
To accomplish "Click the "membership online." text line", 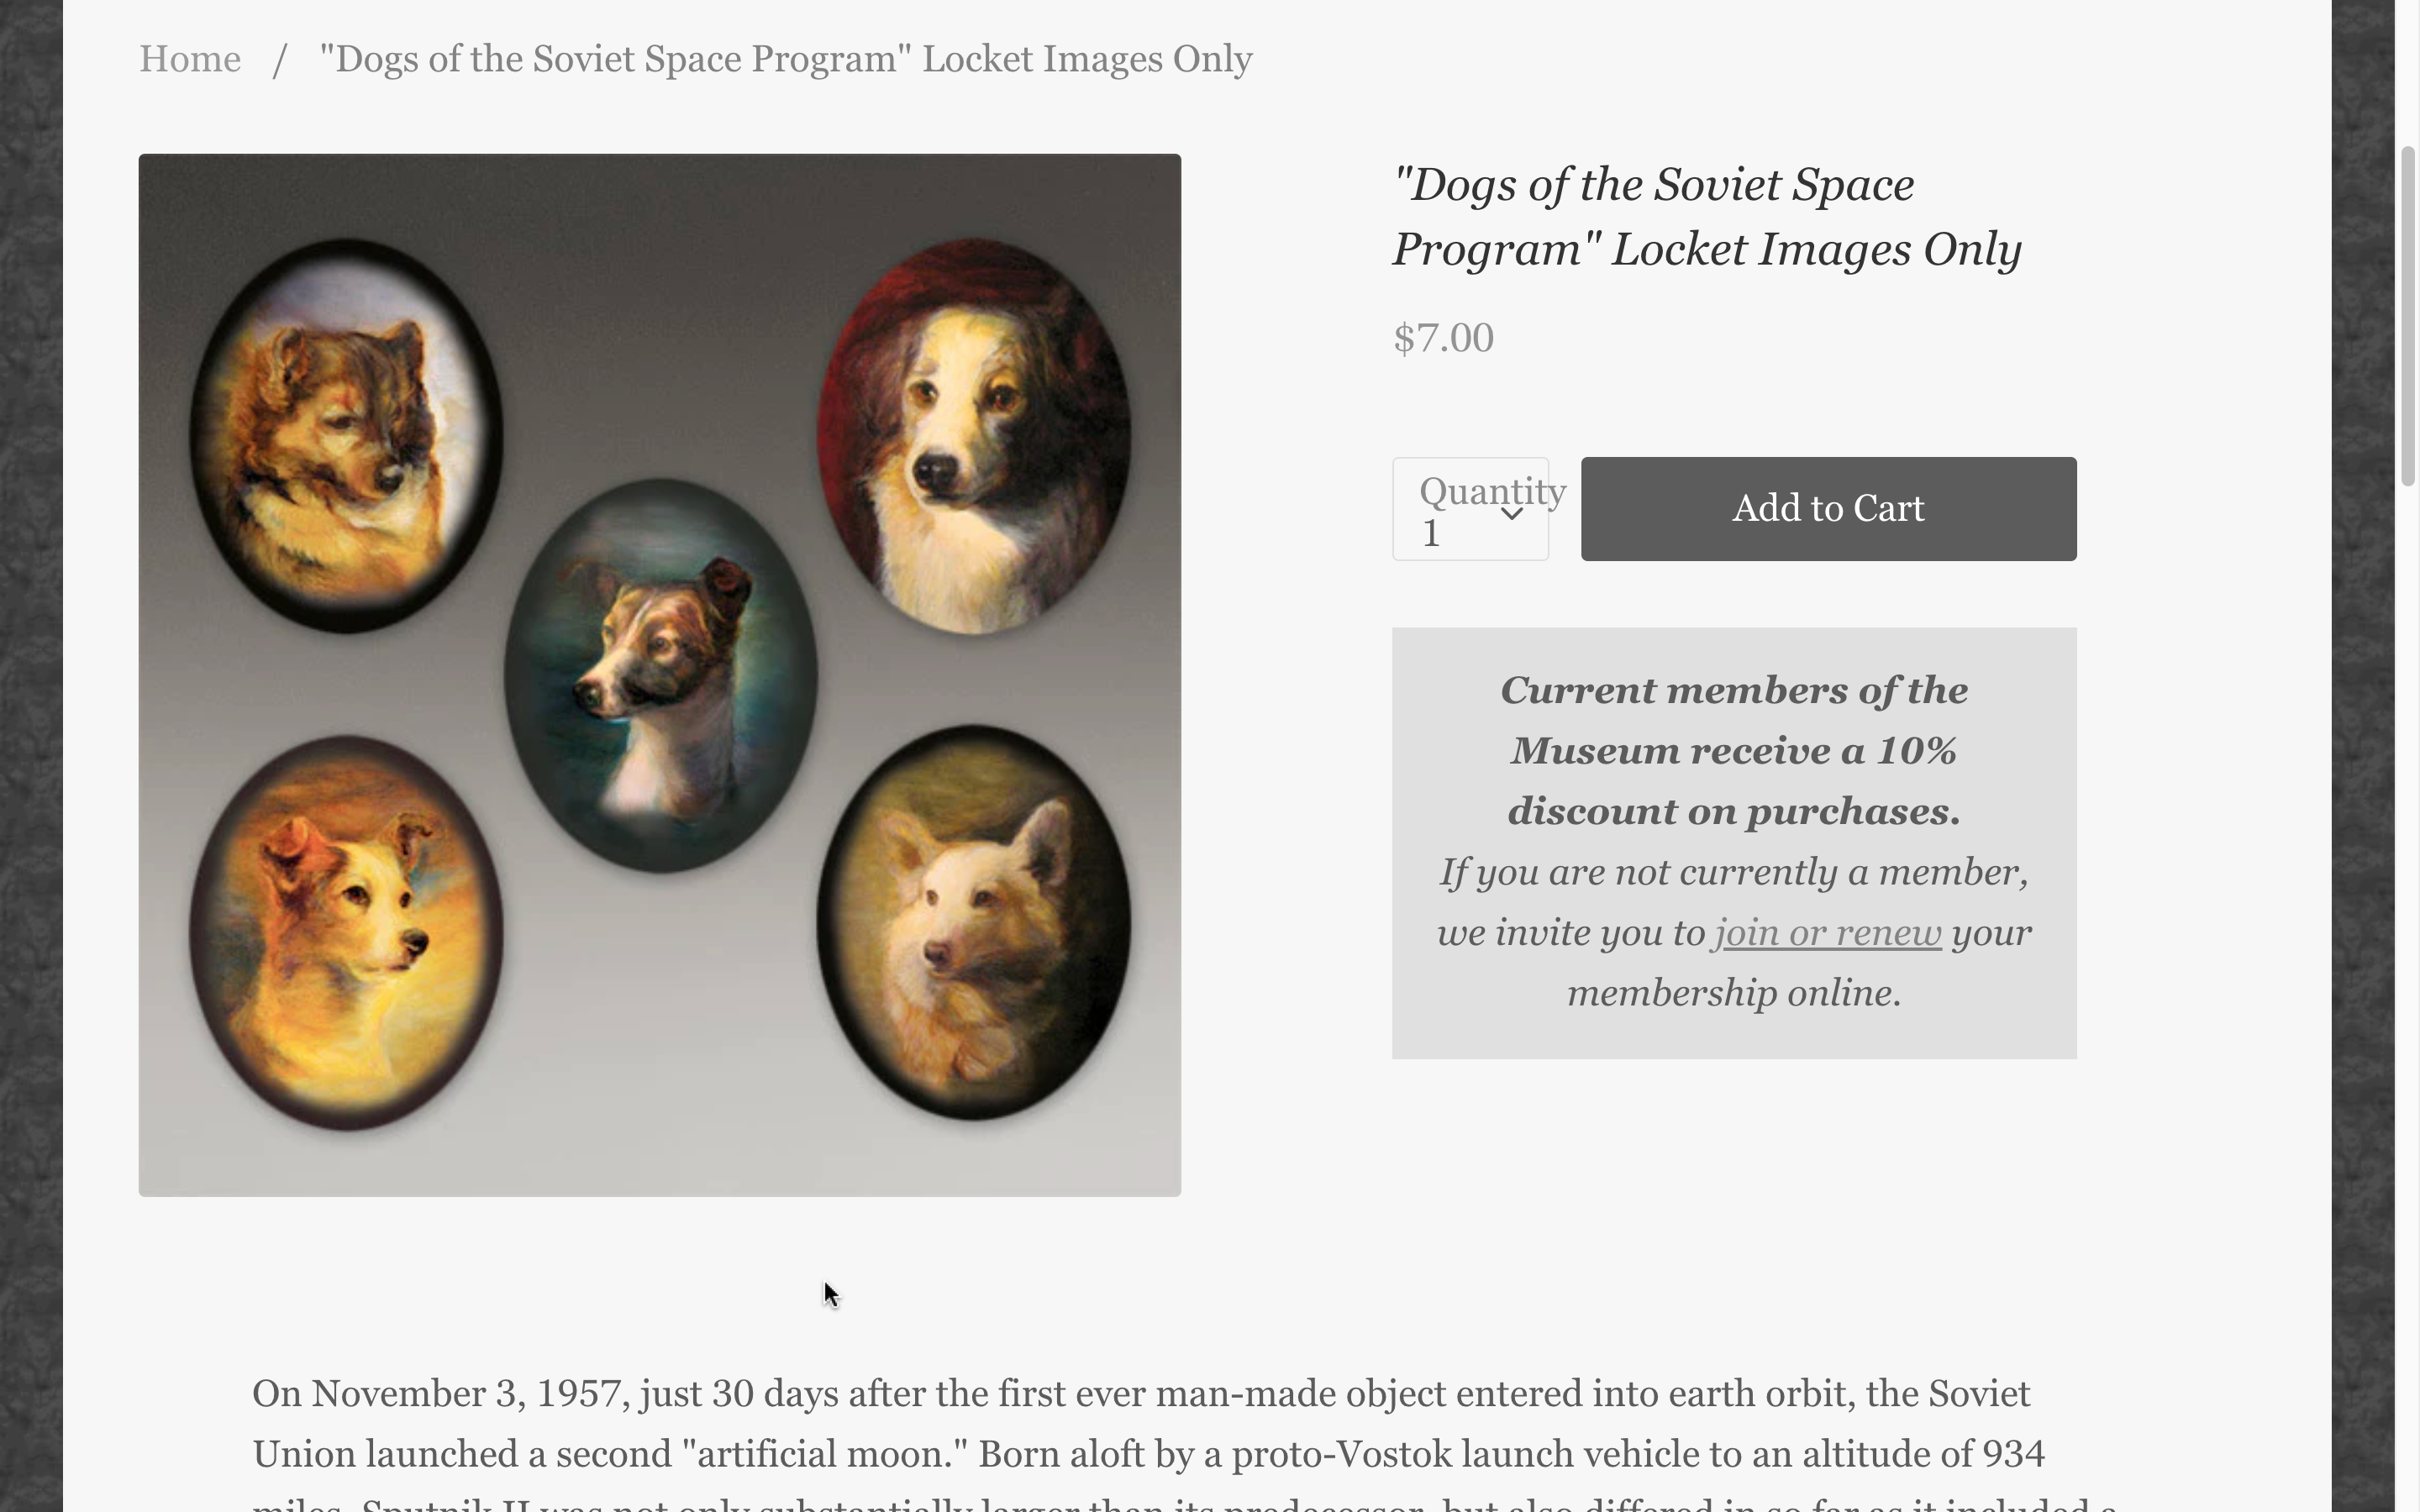I will [x=1733, y=993].
